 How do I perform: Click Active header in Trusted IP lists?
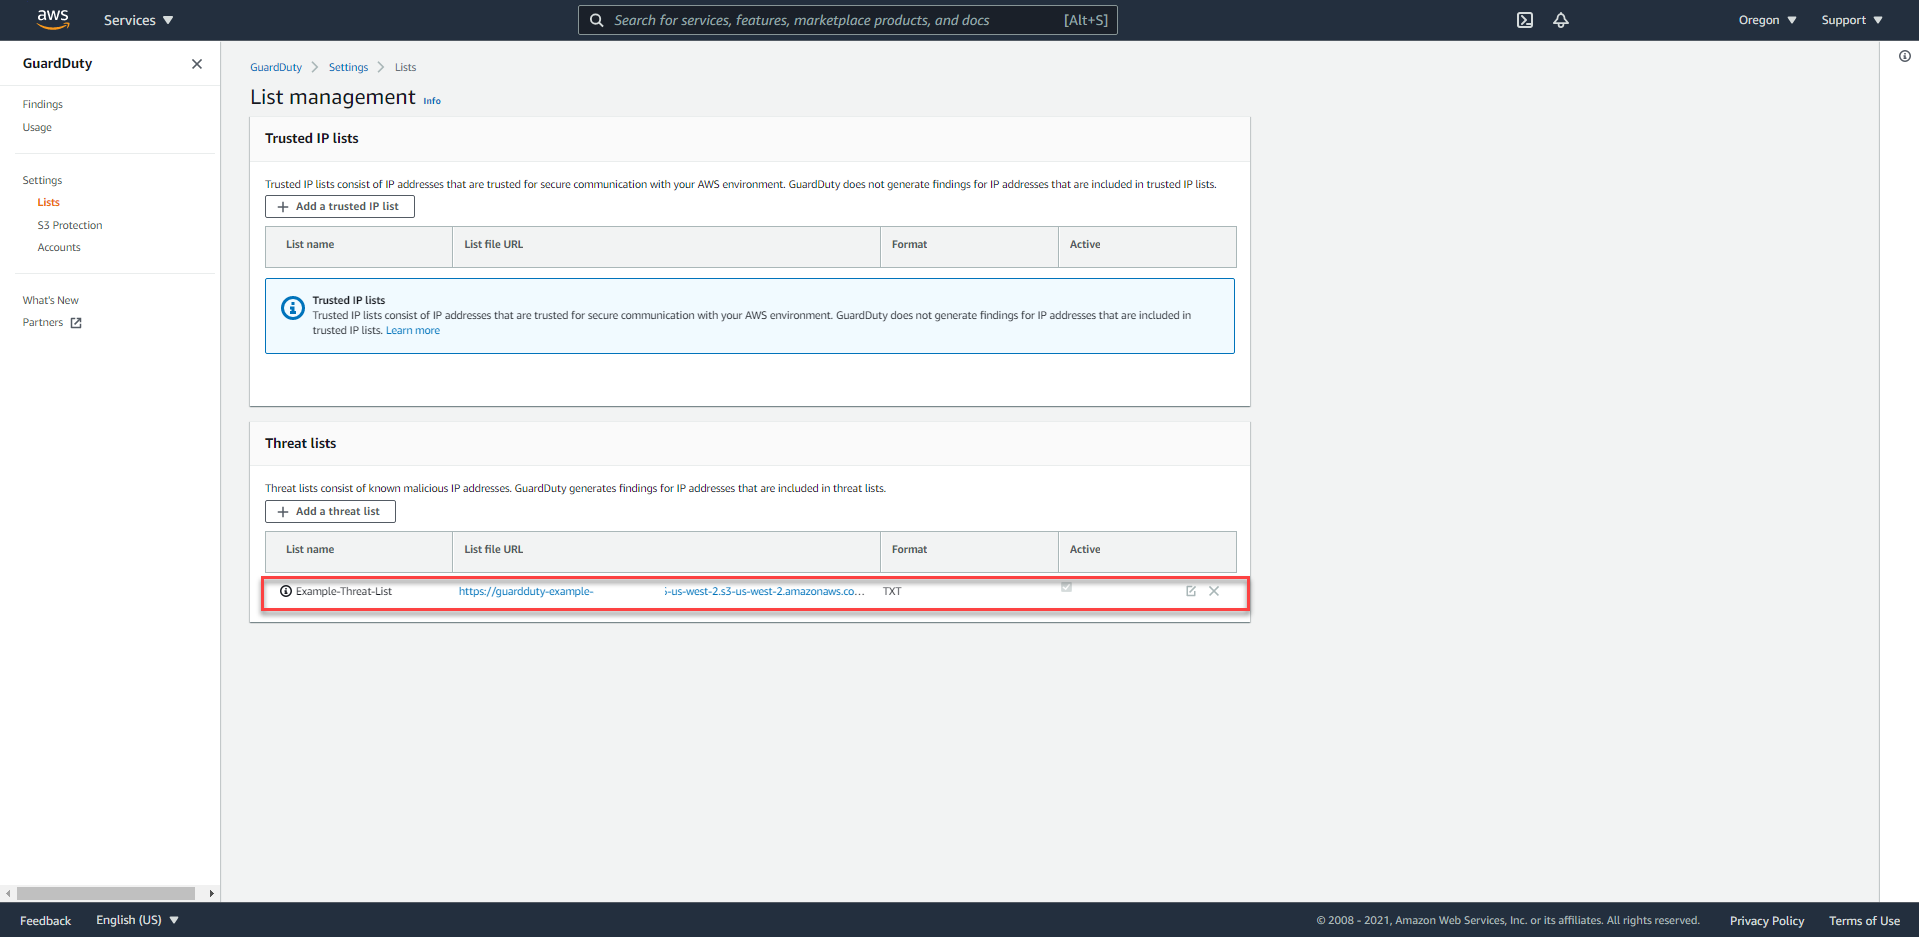pos(1085,244)
